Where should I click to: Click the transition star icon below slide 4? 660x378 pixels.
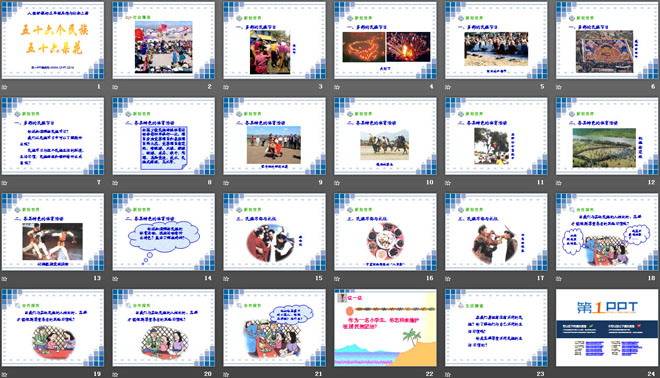point(337,87)
